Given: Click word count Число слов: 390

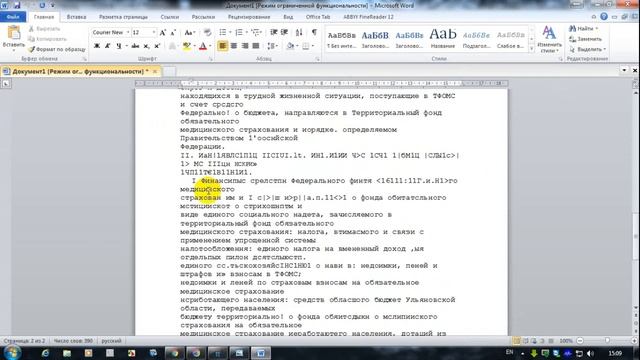Looking at the screenshot, I should [x=73, y=341].
